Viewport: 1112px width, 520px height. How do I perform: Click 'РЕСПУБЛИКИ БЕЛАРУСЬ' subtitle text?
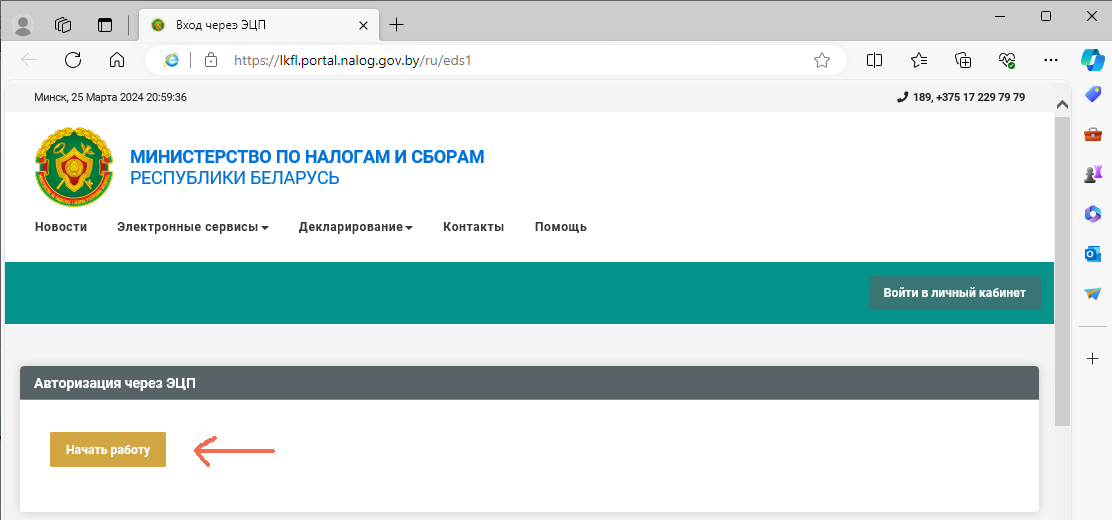[x=235, y=178]
